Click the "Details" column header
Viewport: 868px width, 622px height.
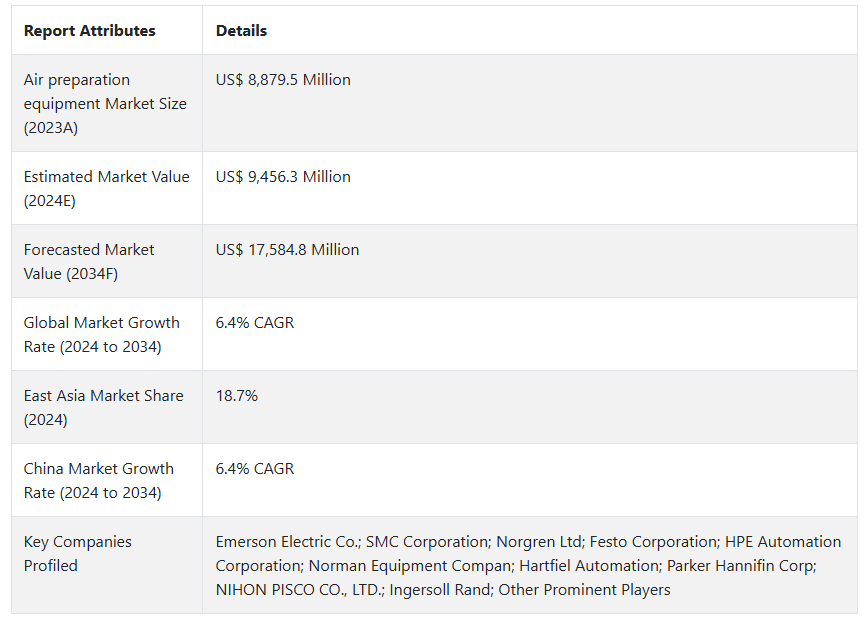pyautogui.click(x=241, y=31)
